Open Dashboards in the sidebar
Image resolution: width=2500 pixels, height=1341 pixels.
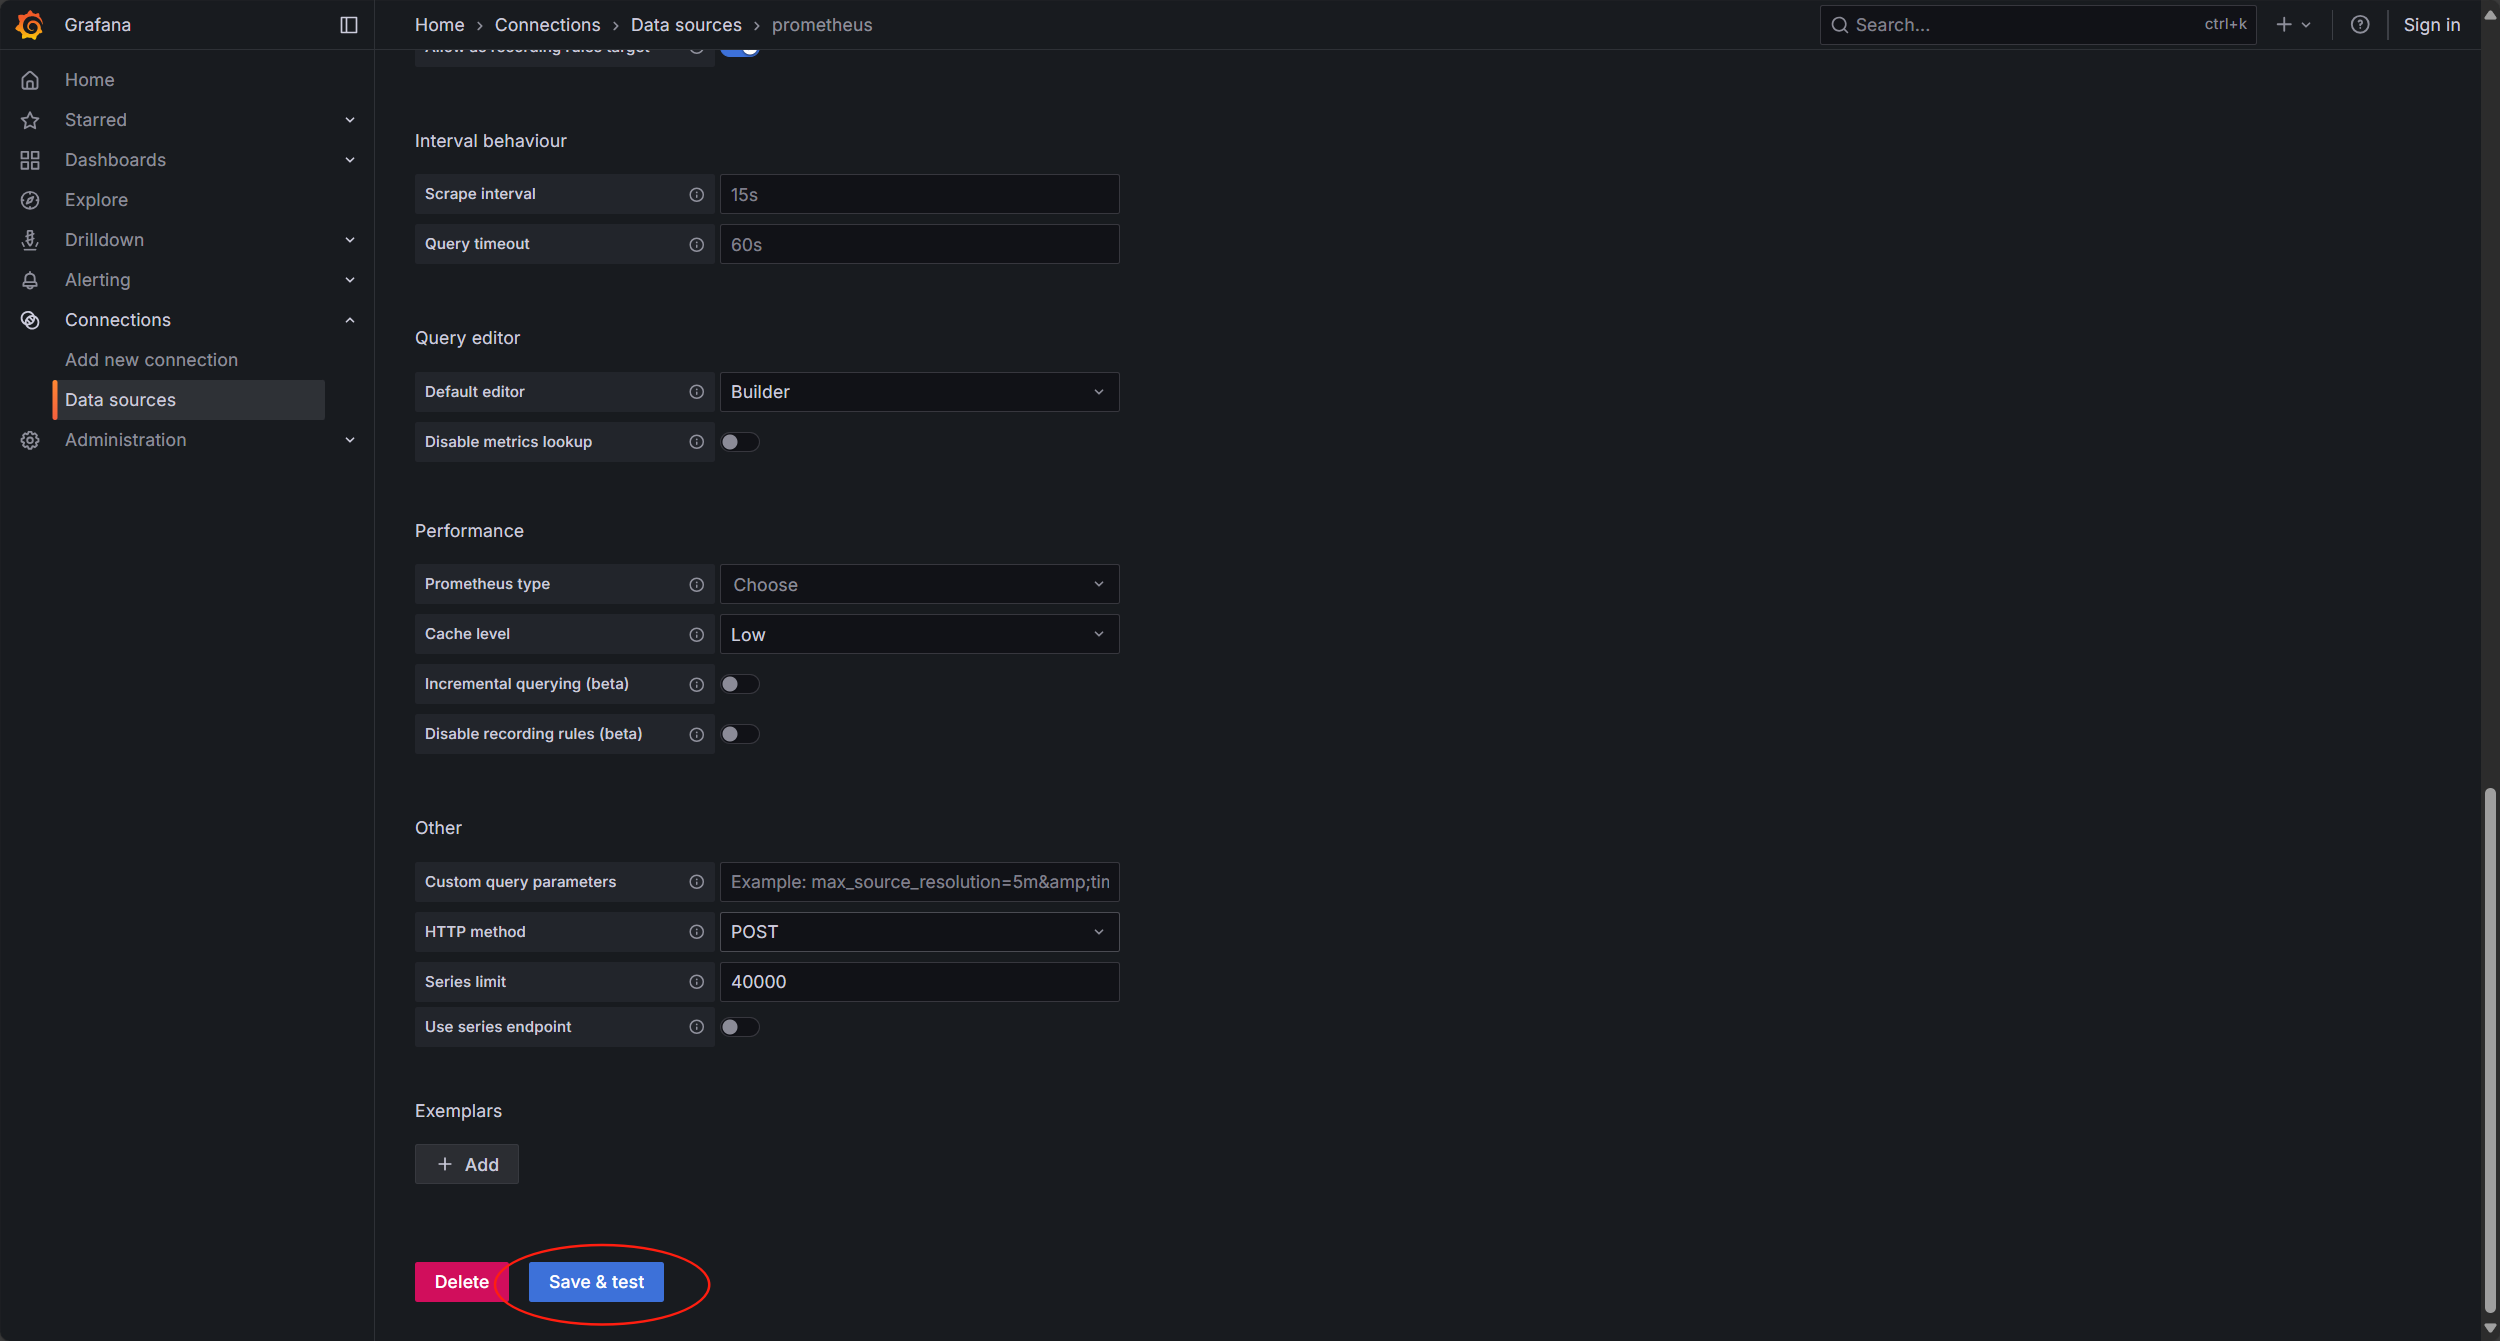coord(115,160)
